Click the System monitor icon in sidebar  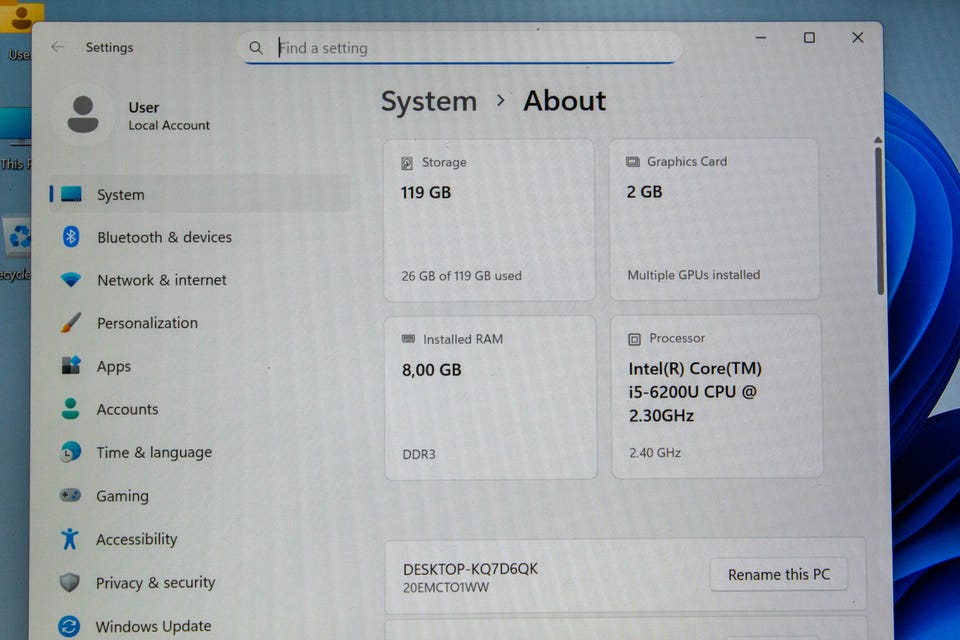tap(71, 194)
